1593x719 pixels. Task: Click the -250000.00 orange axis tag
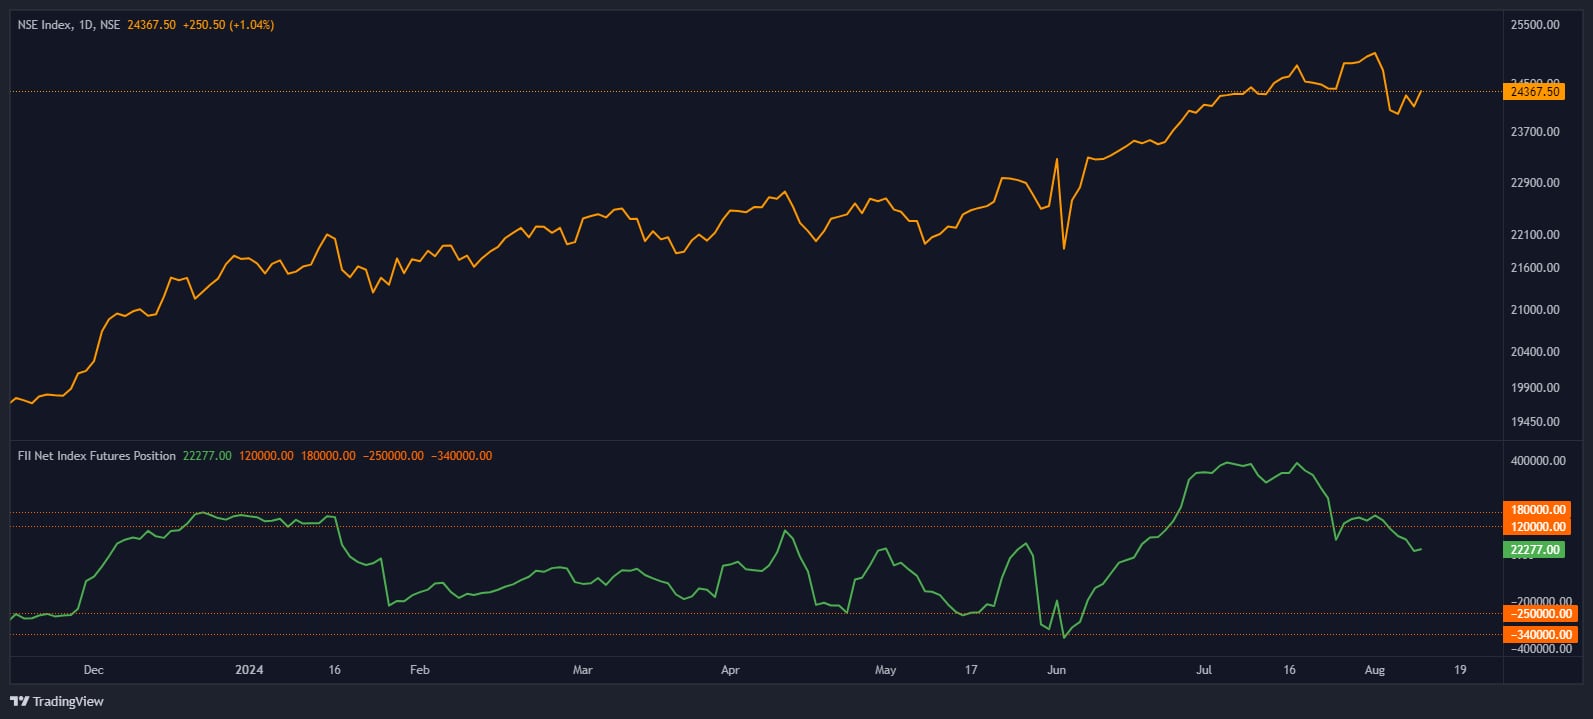point(1539,614)
